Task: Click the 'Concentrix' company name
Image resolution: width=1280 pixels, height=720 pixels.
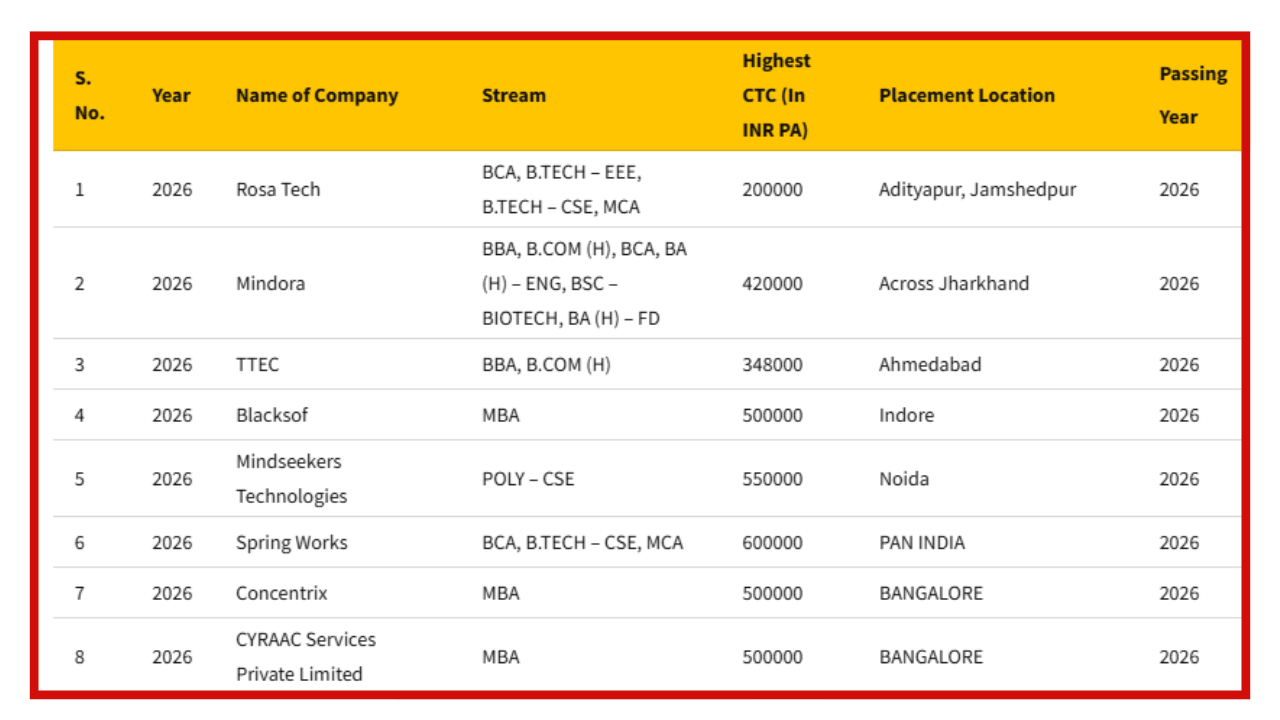Action: tap(281, 593)
